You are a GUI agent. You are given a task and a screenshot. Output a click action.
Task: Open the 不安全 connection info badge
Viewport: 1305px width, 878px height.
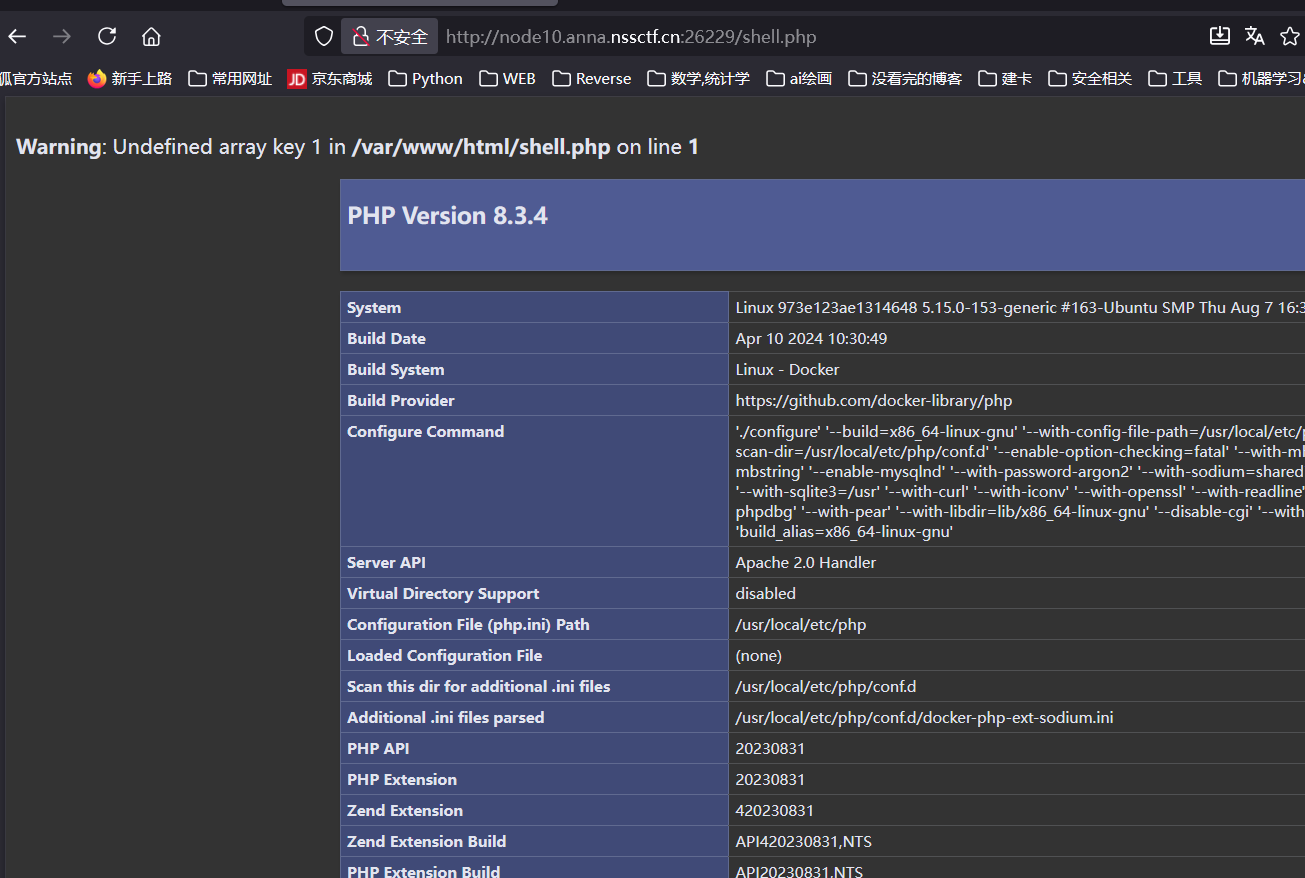tap(390, 37)
